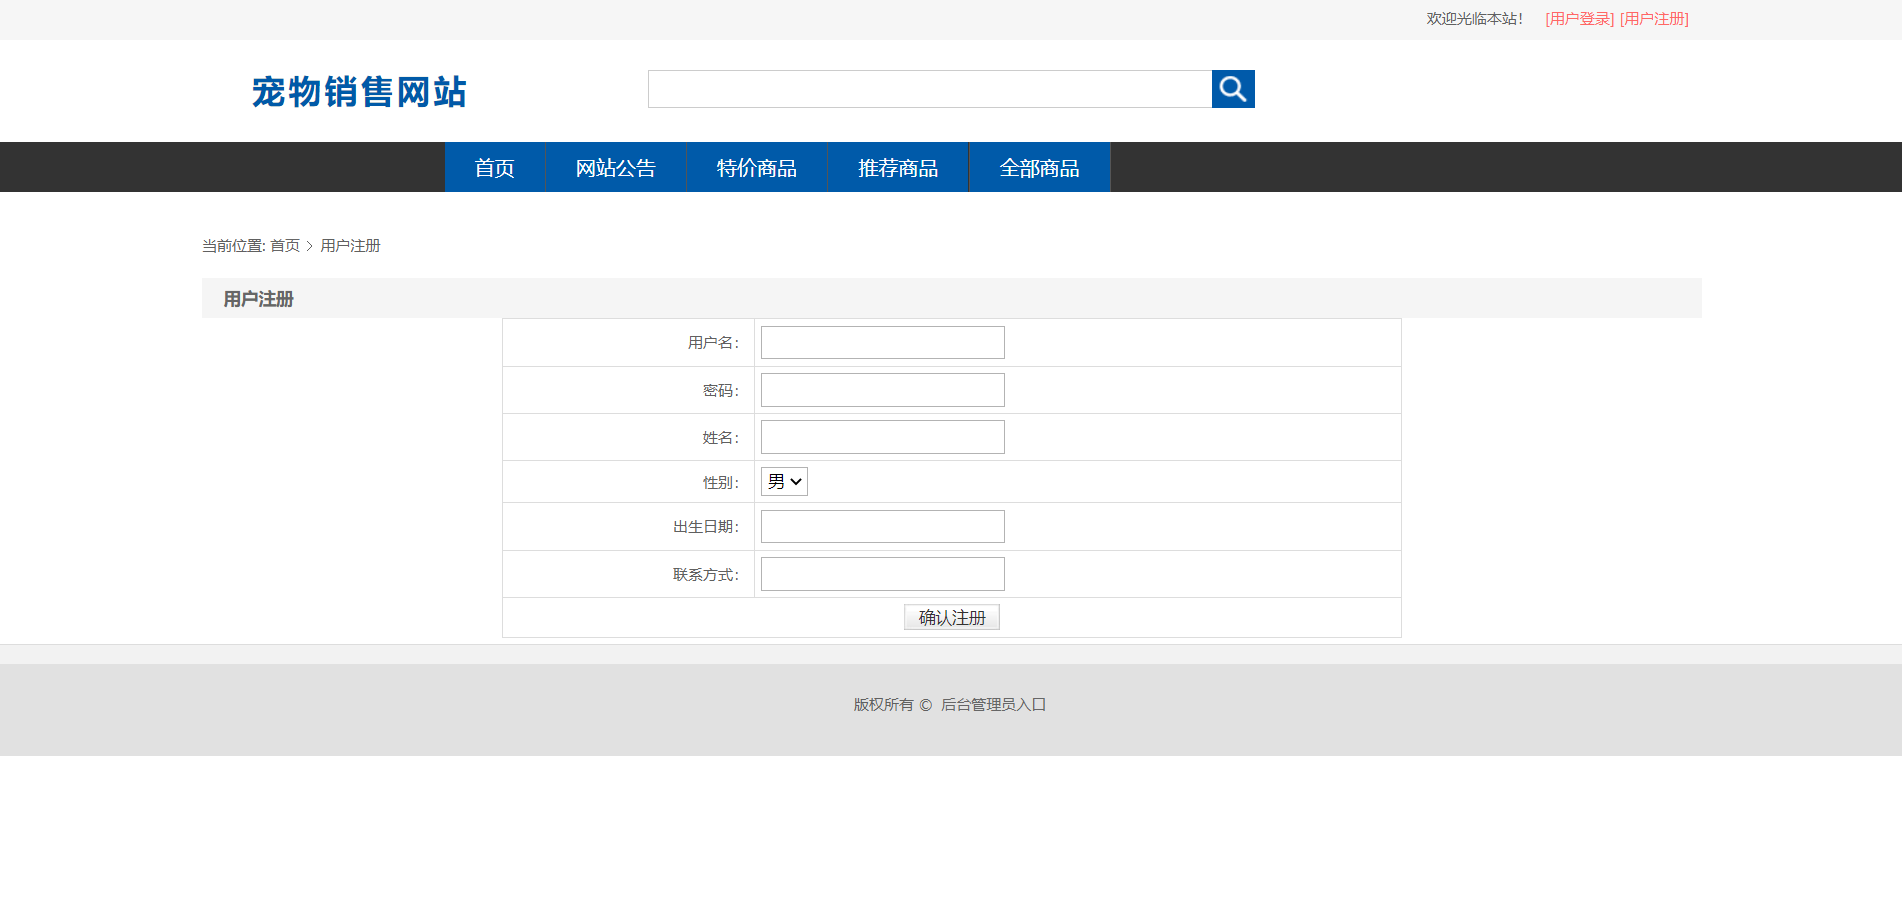Image resolution: width=1902 pixels, height=905 pixels.
Task: Focus the 联系方式 input field
Action: [882, 574]
